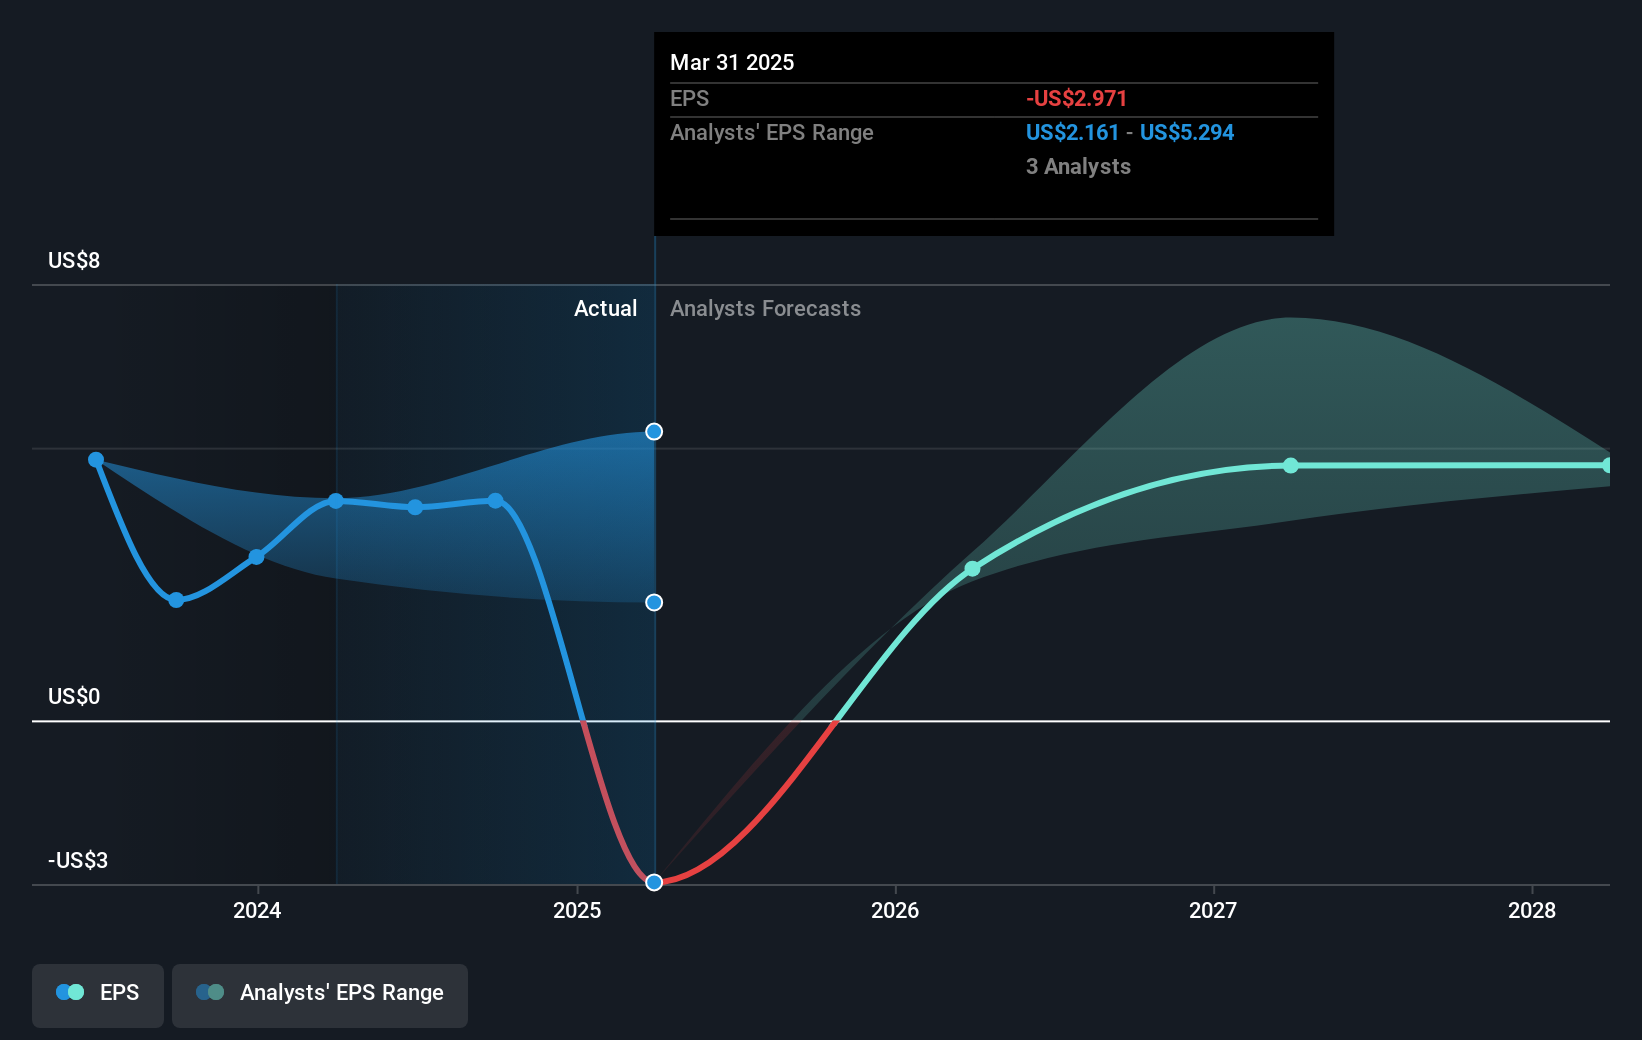Click the 3 Analysts text in the tooltip
1642x1040 pixels.
pyautogui.click(x=1078, y=166)
